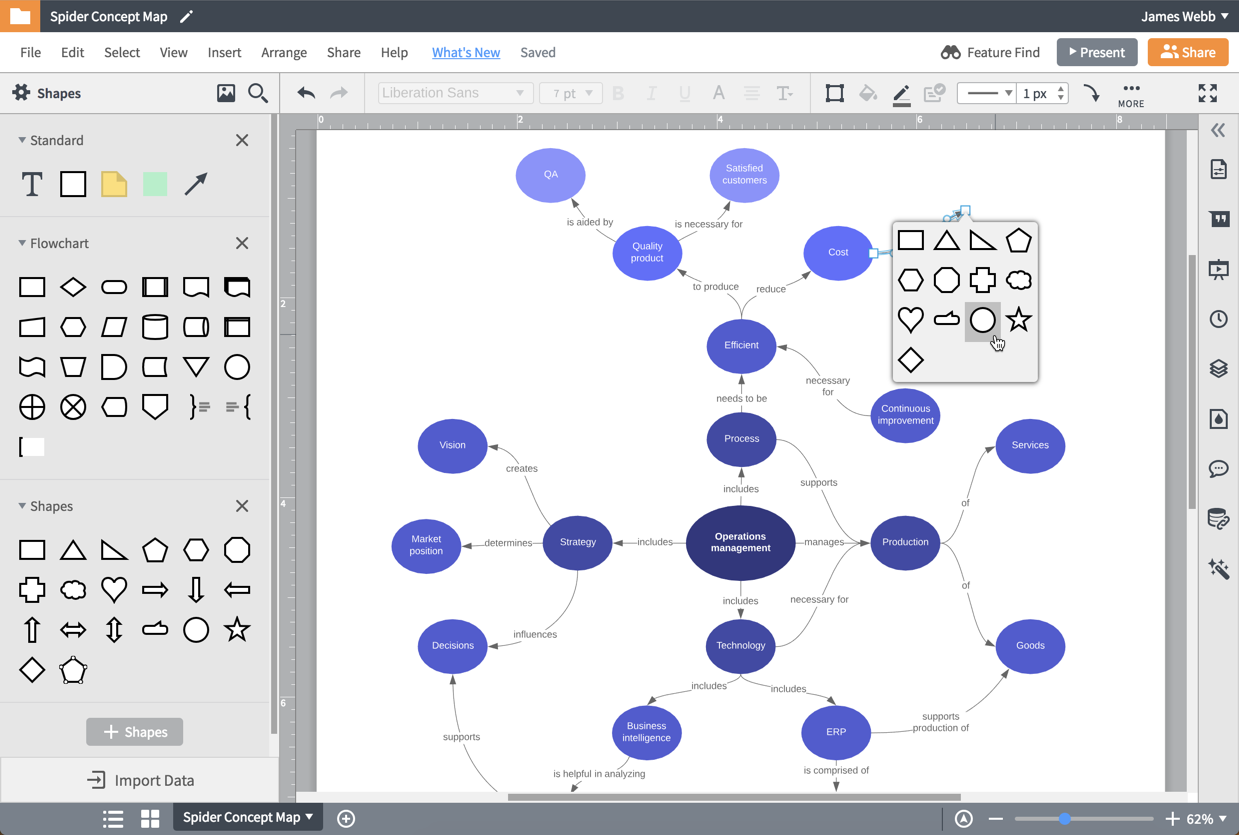Open the Layers panel in right sidebar
Viewport: 1239px width, 835px height.
(1218, 368)
